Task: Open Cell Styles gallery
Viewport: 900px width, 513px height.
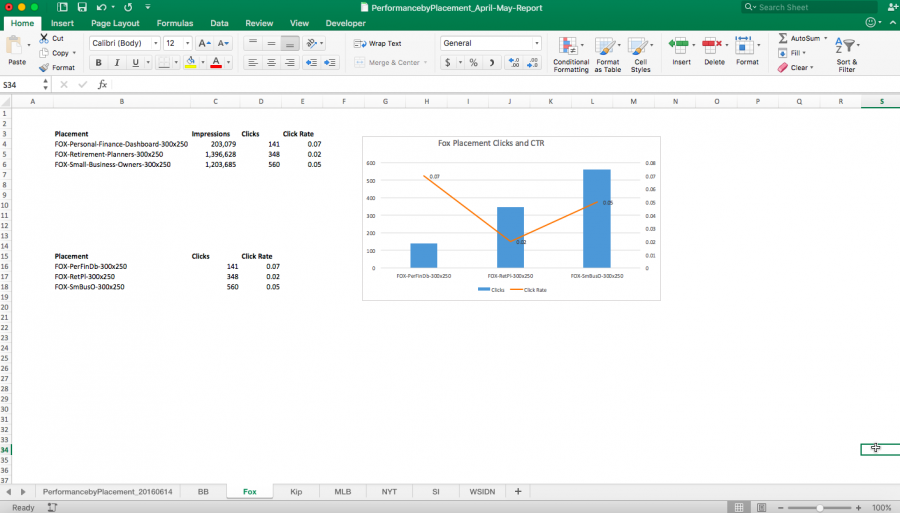Action: (641, 55)
